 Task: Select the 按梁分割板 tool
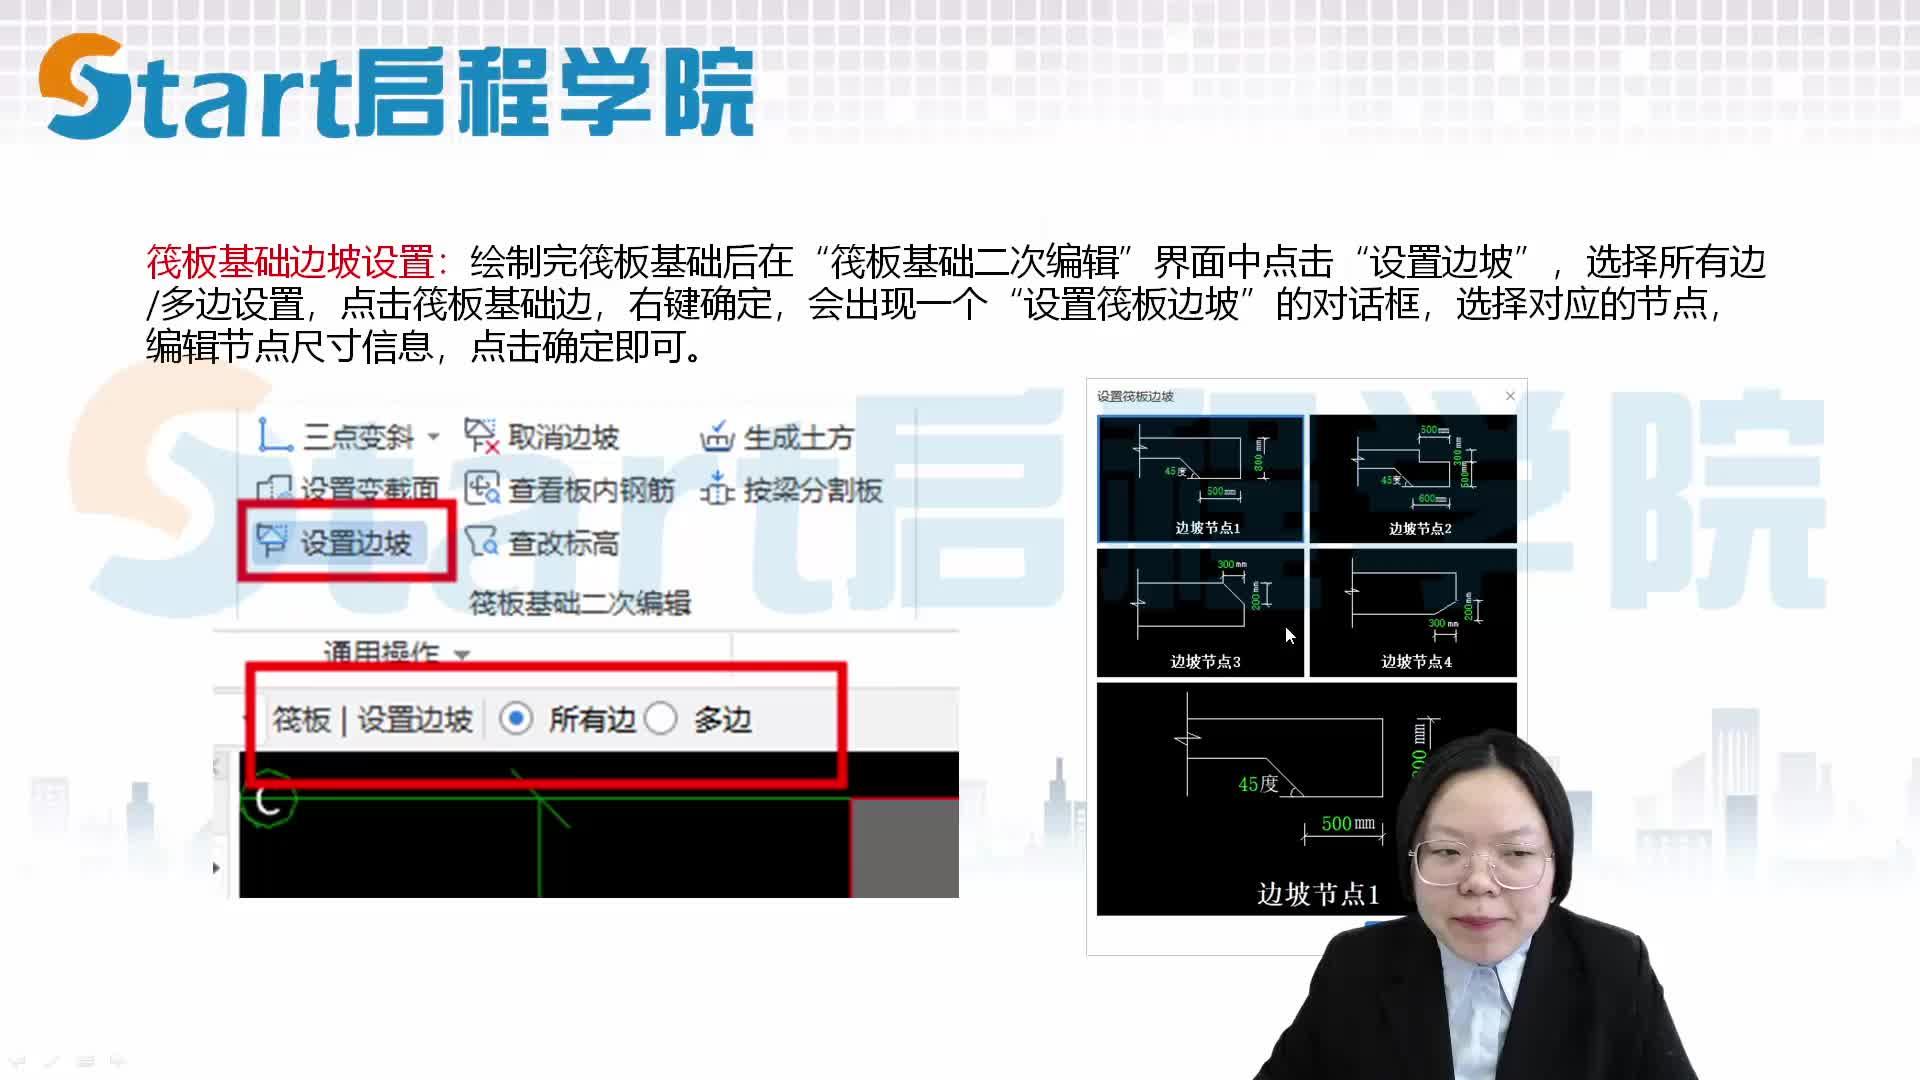click(x=791, y=490)
